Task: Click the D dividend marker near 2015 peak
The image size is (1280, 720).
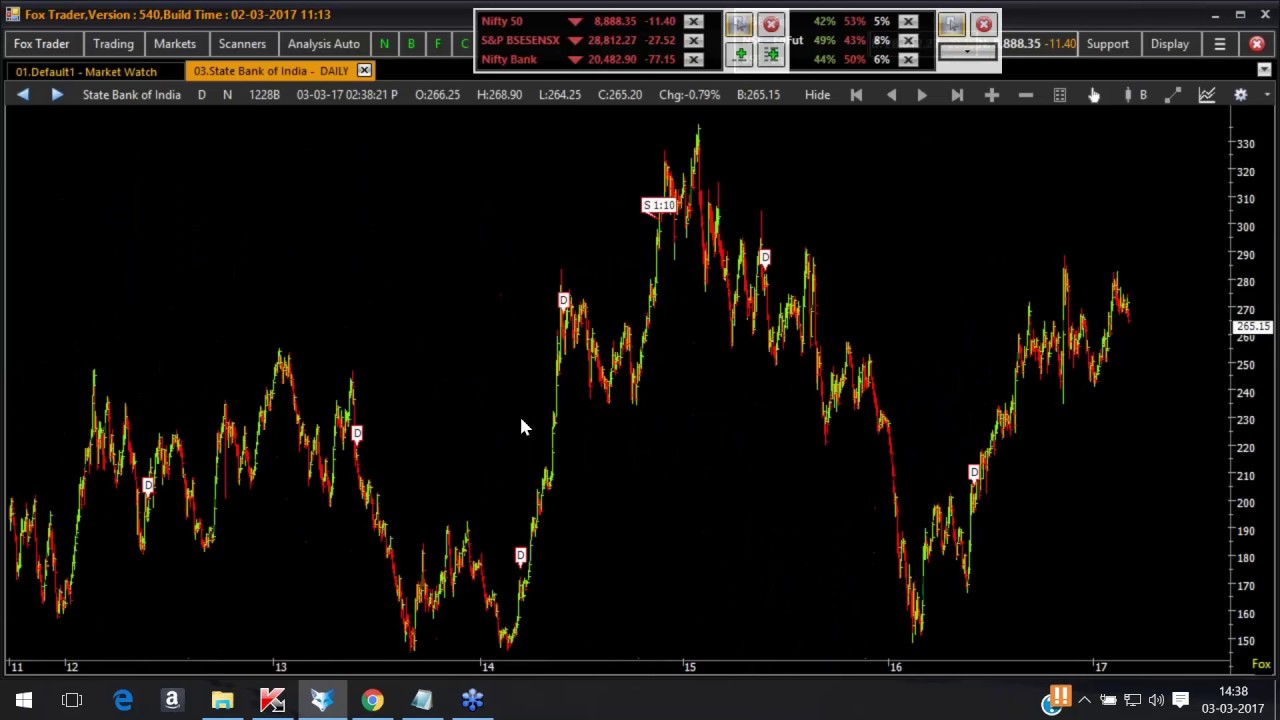Action: 765,258
